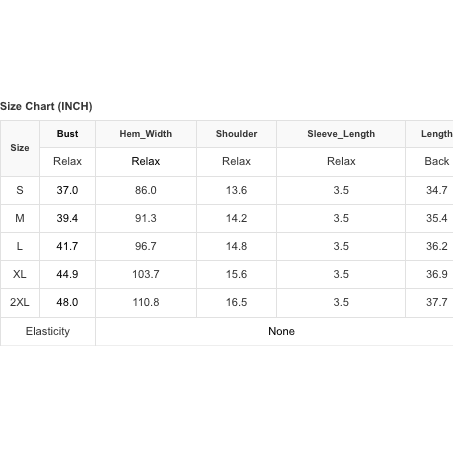The height and width of the screenshot is (453, 453).
Task: Select shoulder value 16.5
Action: point(236,302)
